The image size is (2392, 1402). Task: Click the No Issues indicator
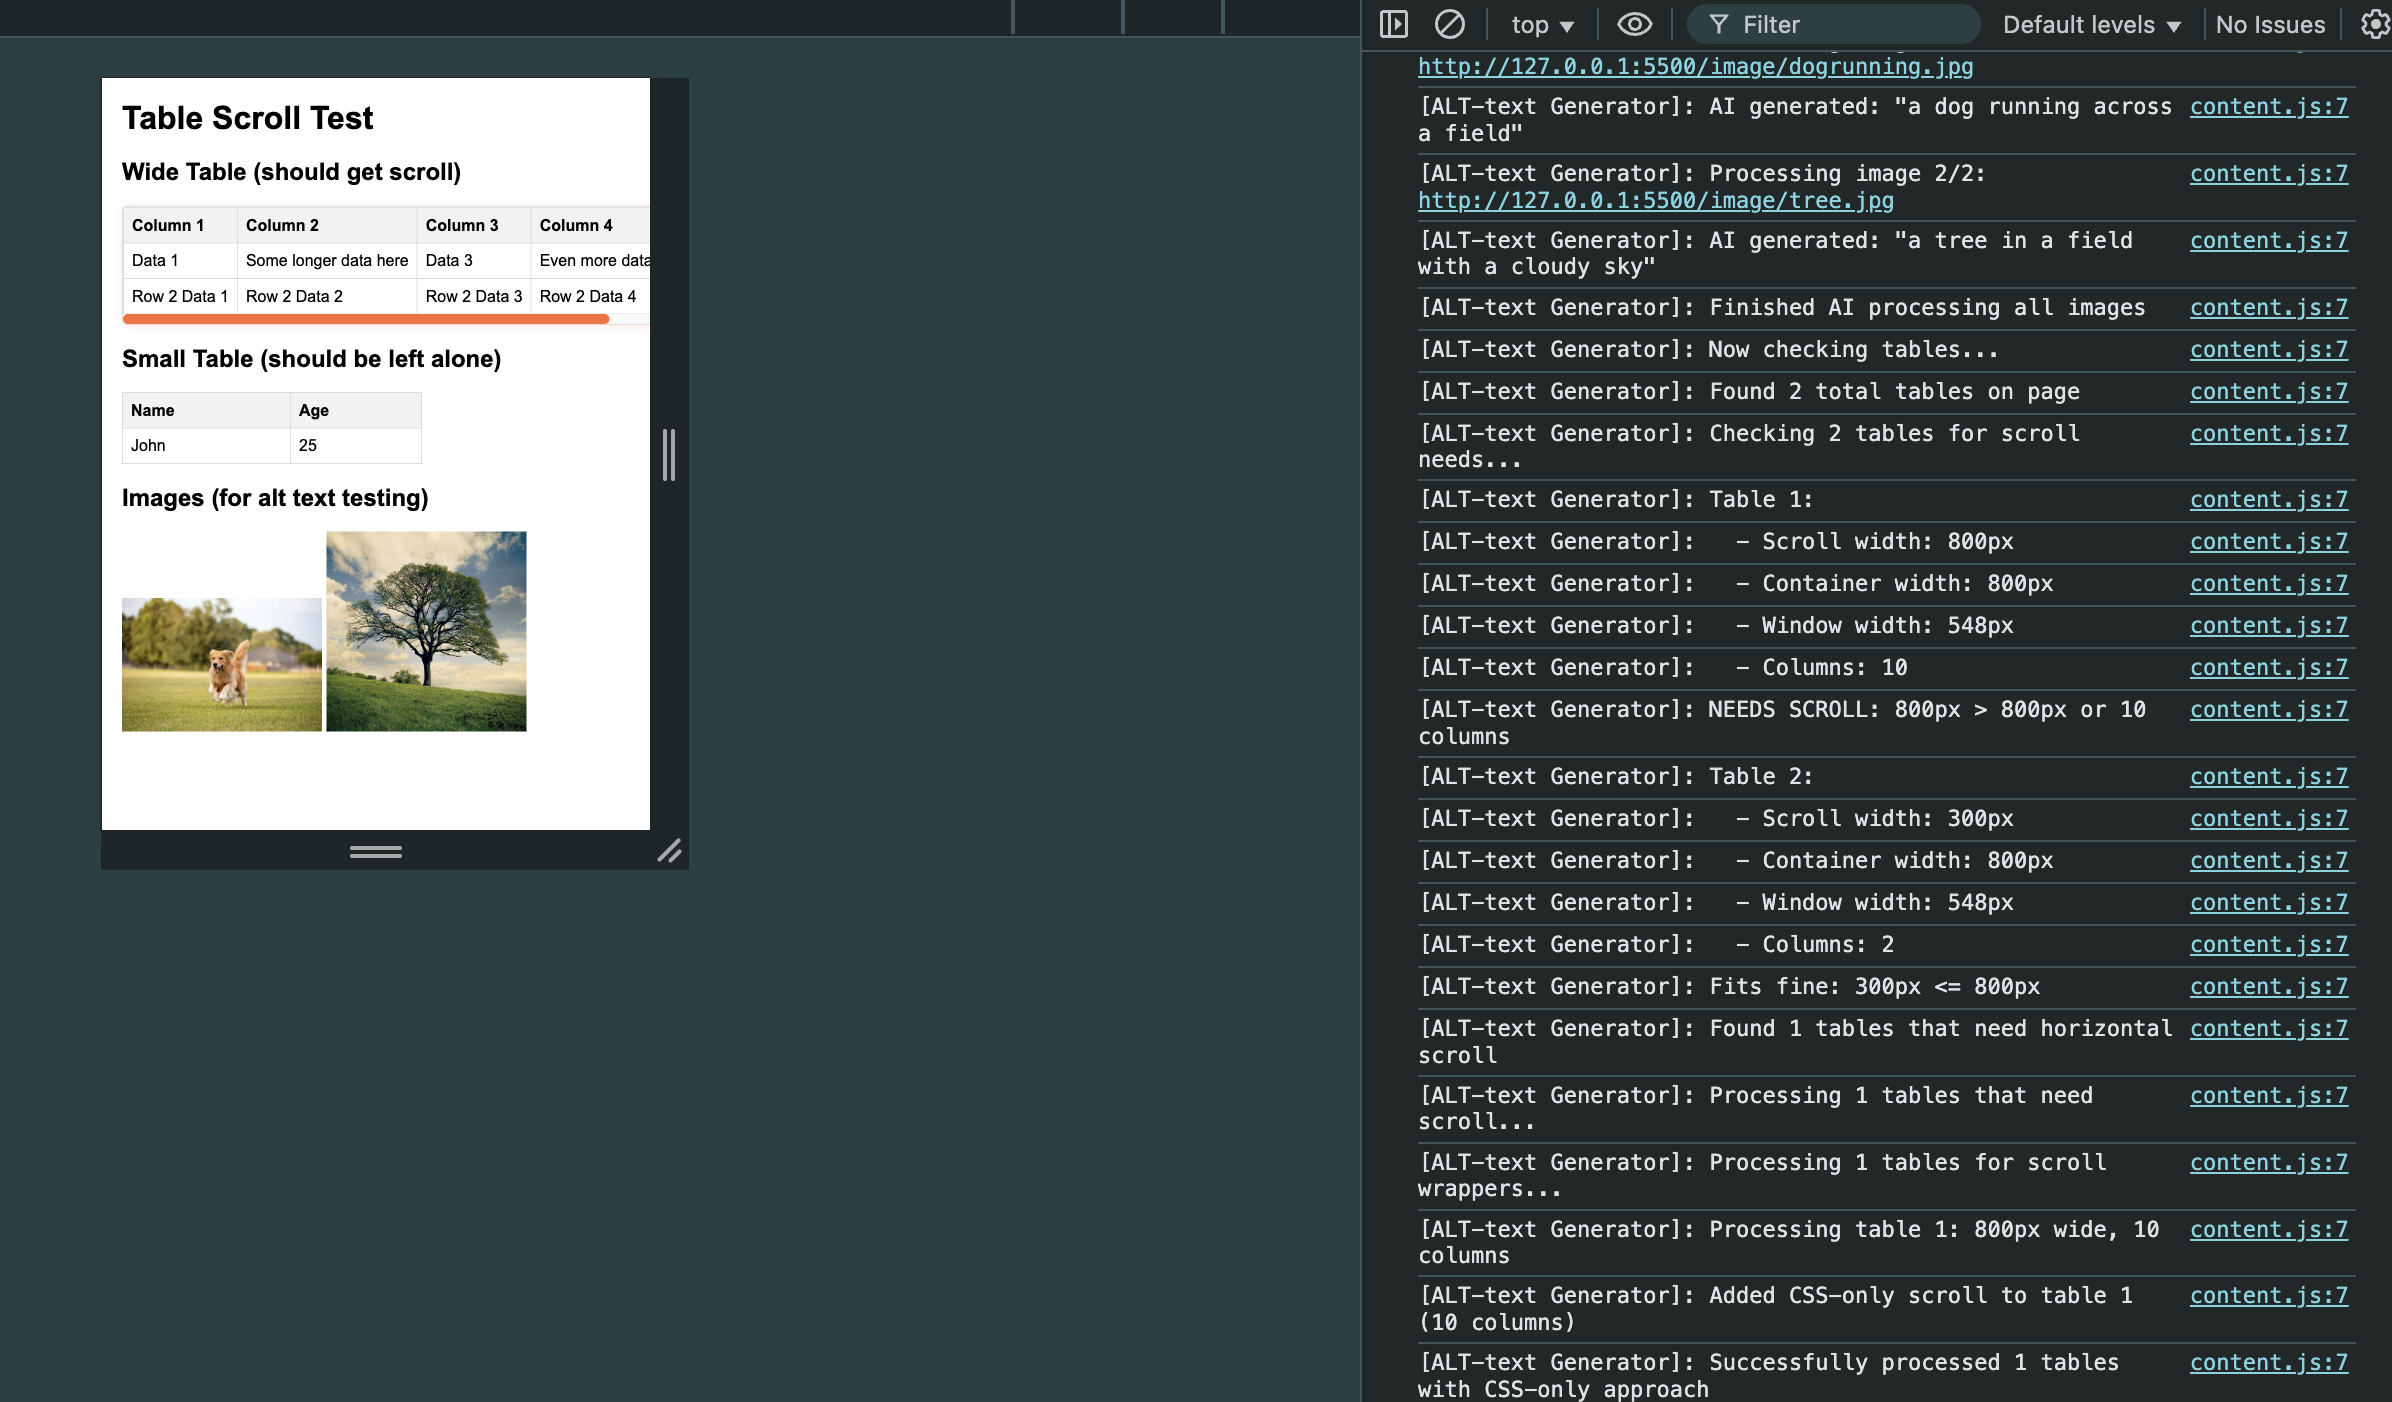click(x=2270, y=25)
